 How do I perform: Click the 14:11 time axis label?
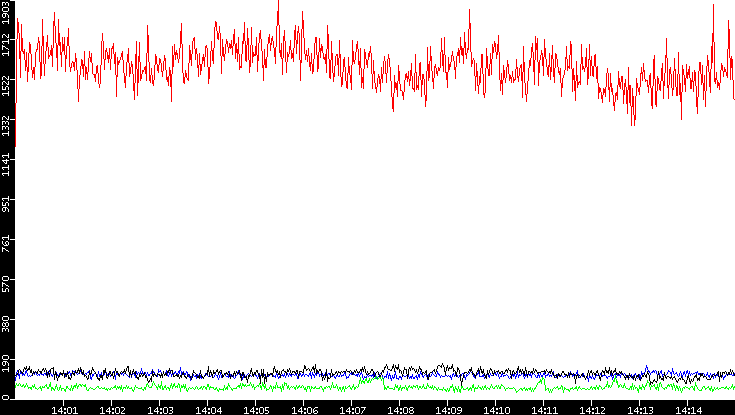[x=544, y=411]
